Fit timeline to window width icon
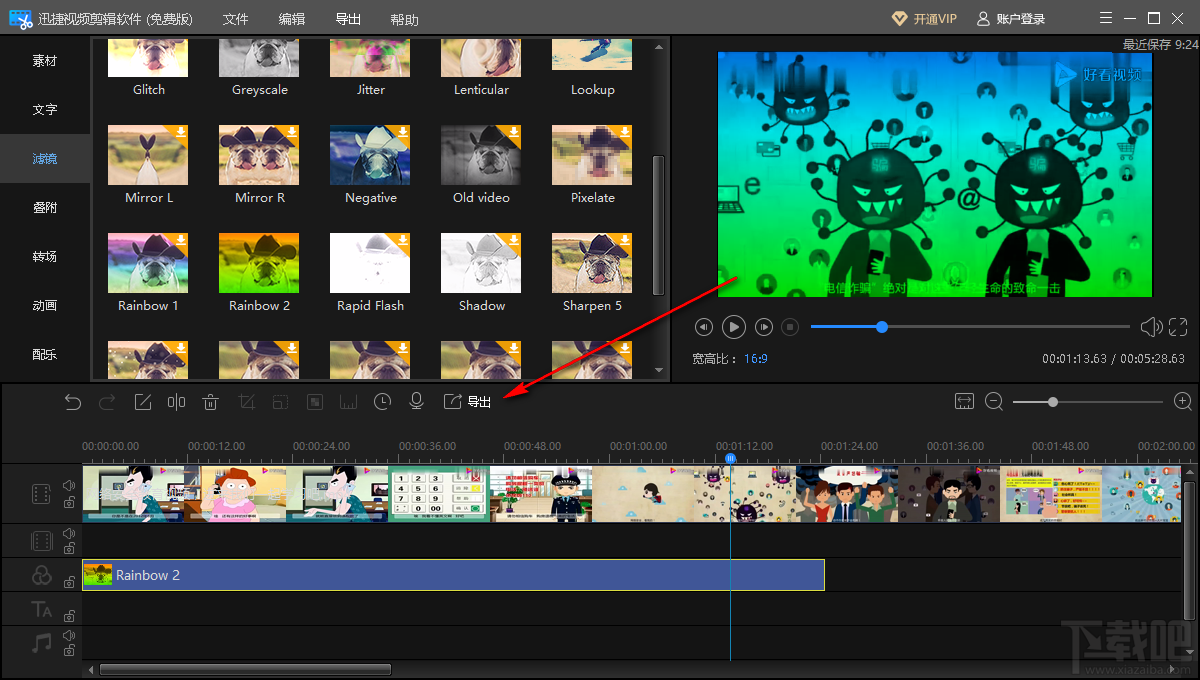Image resolution: width=1200 pixels, height=680 pixels. tap(964, 401)
